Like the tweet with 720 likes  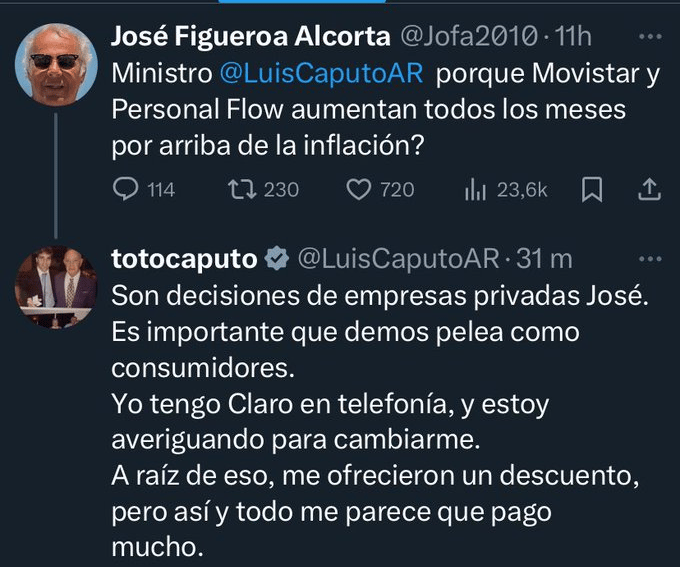tap(380, 190)
